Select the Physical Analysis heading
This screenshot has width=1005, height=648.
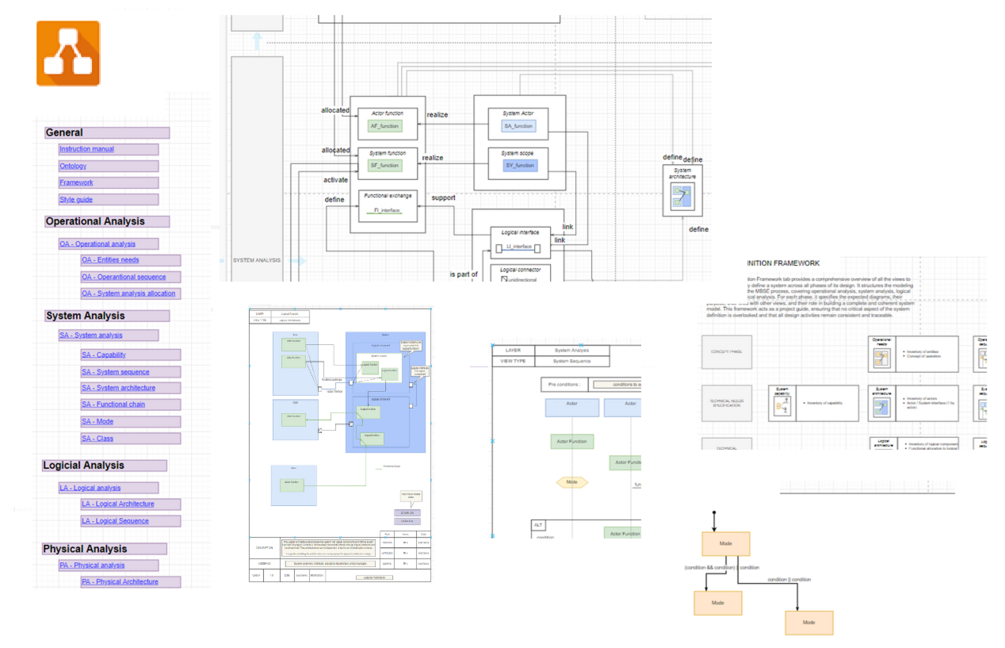104,549
